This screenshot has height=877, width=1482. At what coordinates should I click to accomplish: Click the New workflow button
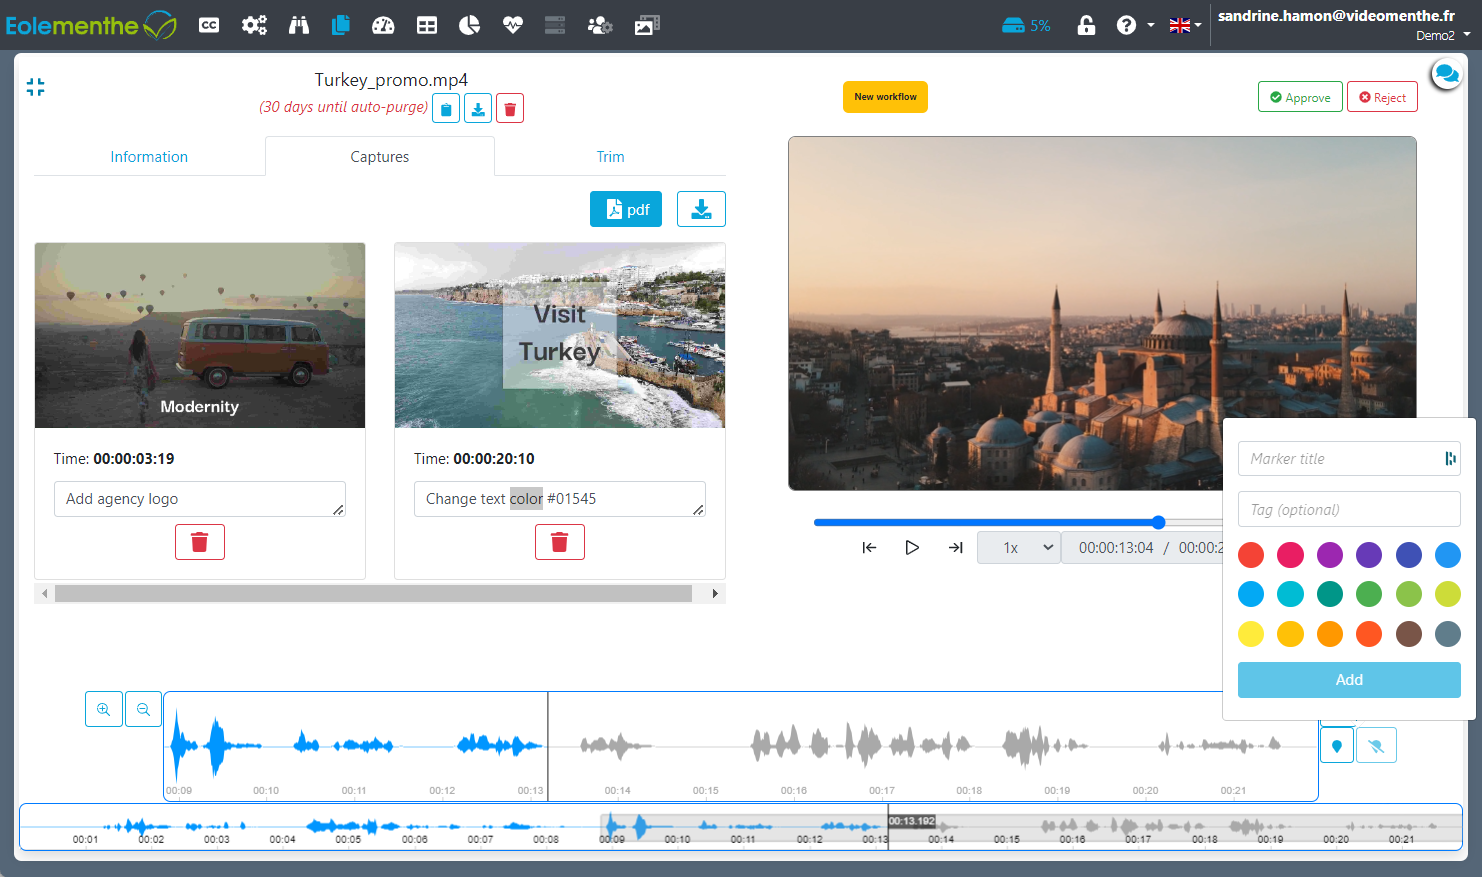tap(885, 97)
